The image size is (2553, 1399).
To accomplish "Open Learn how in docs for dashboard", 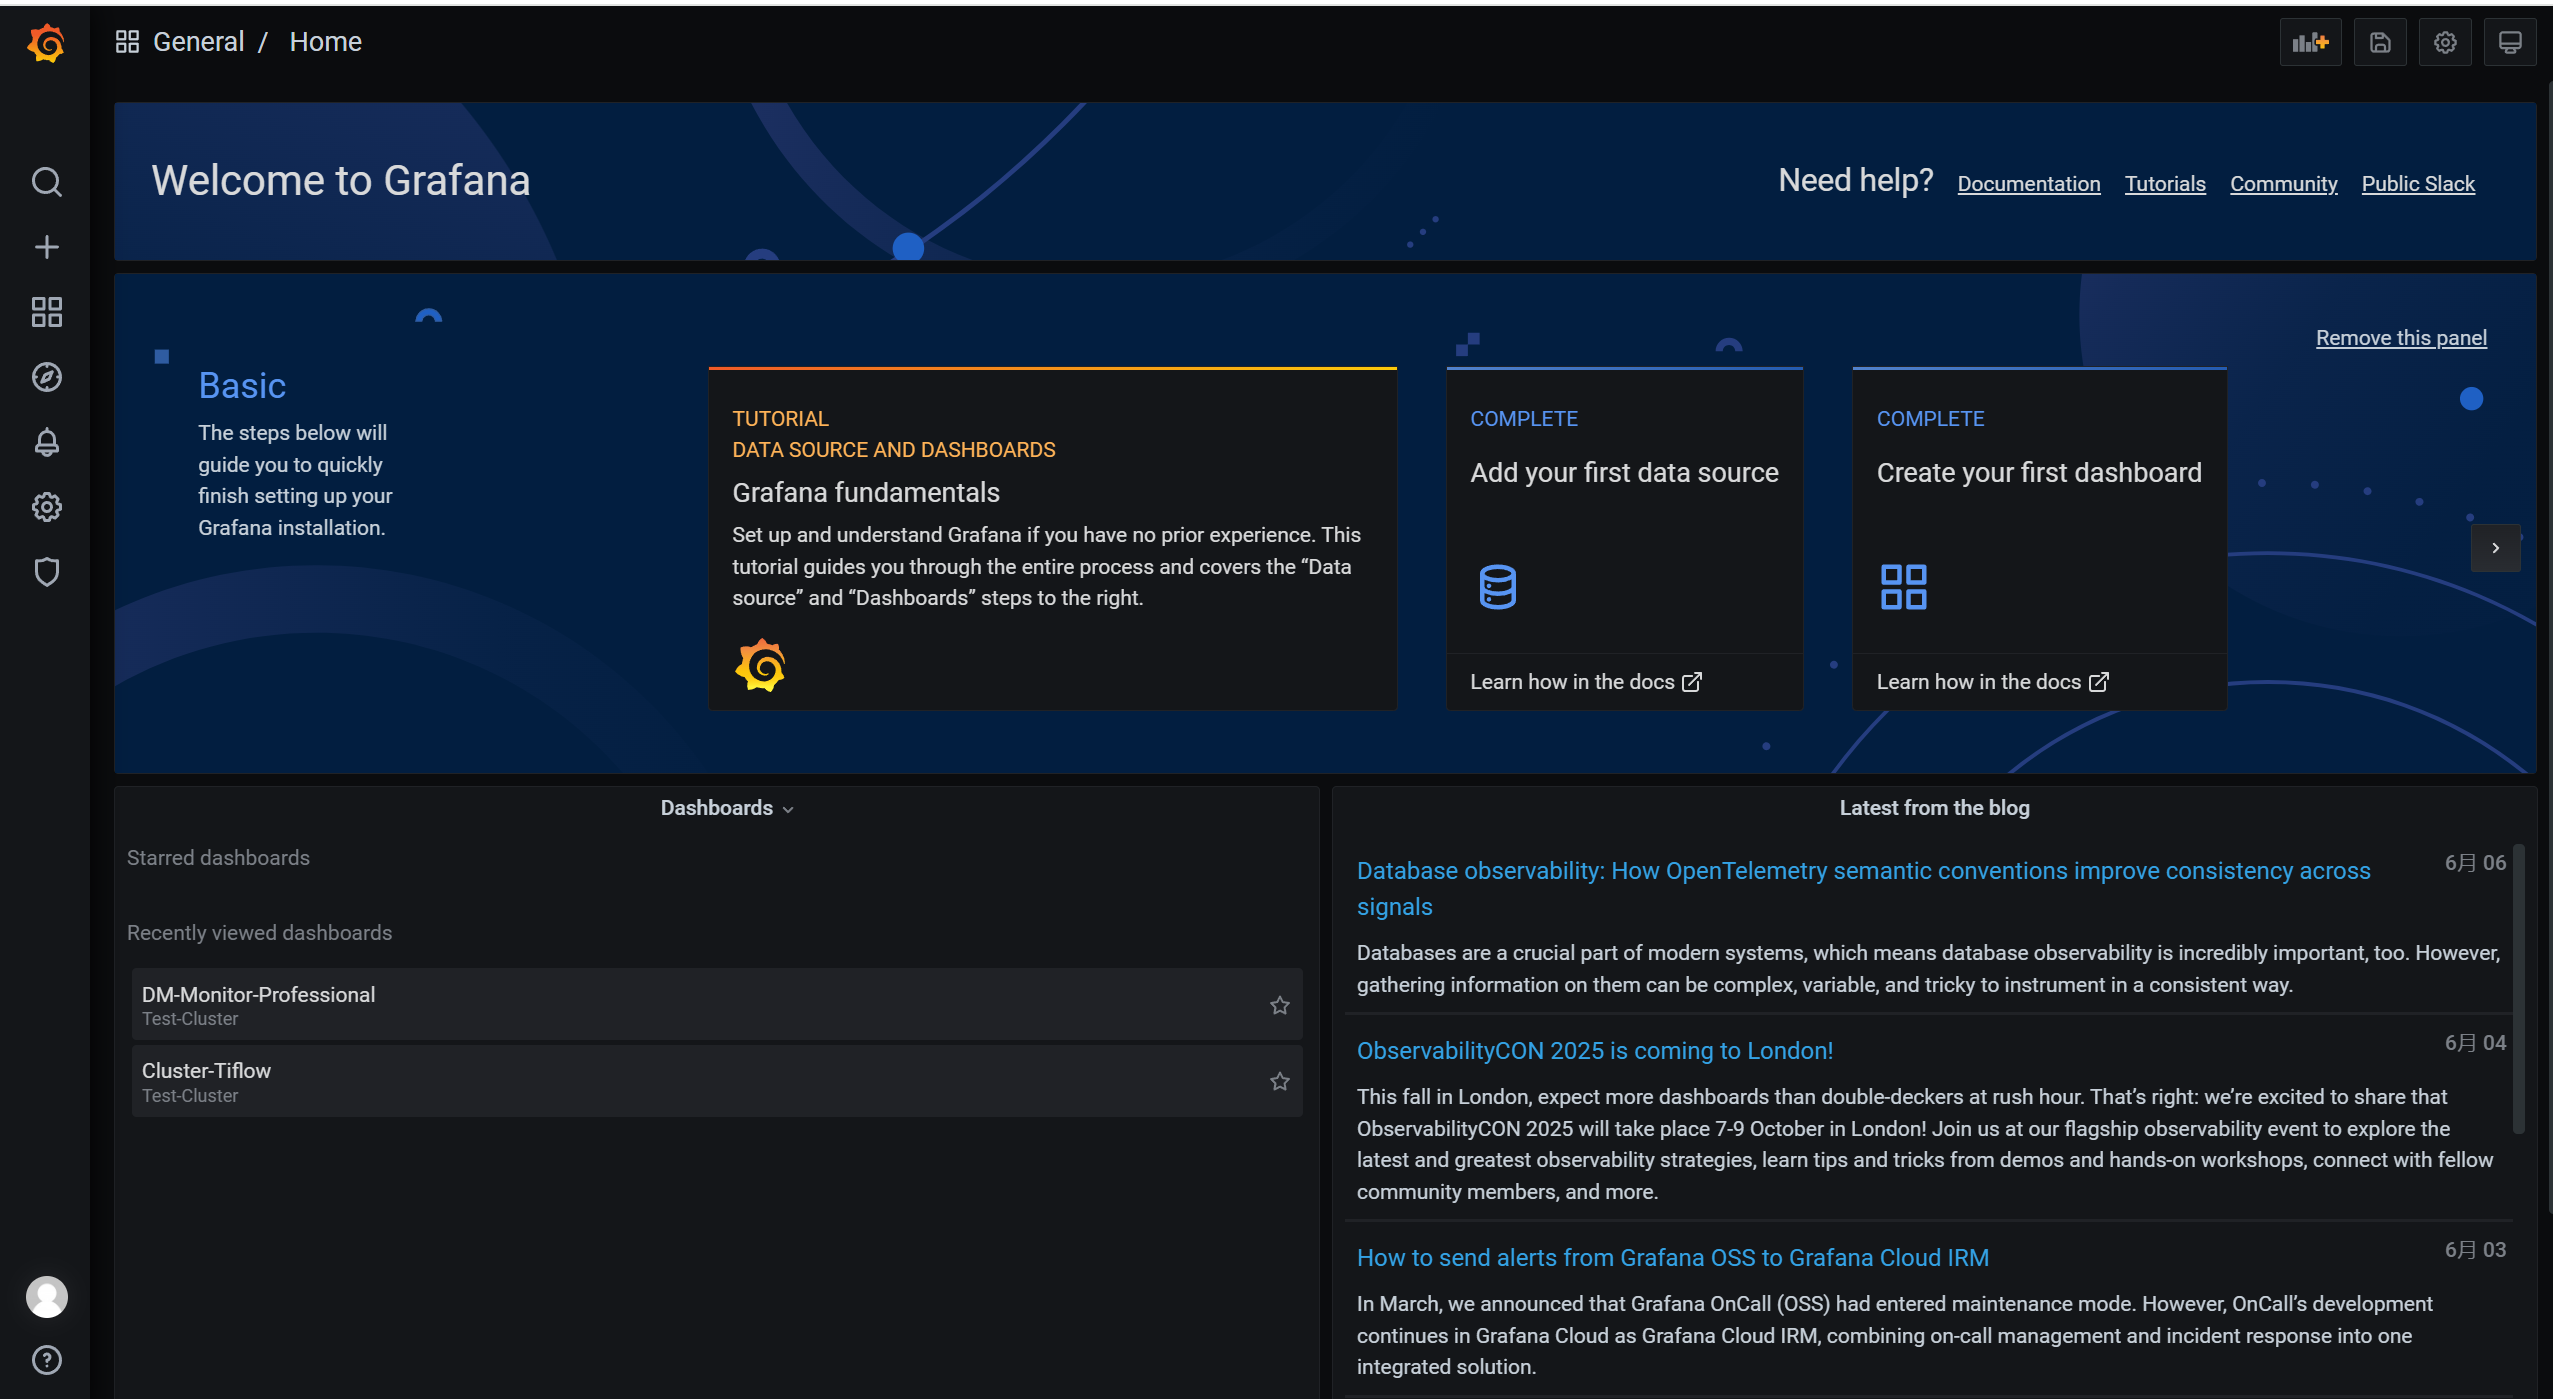I will point(1992,682).
